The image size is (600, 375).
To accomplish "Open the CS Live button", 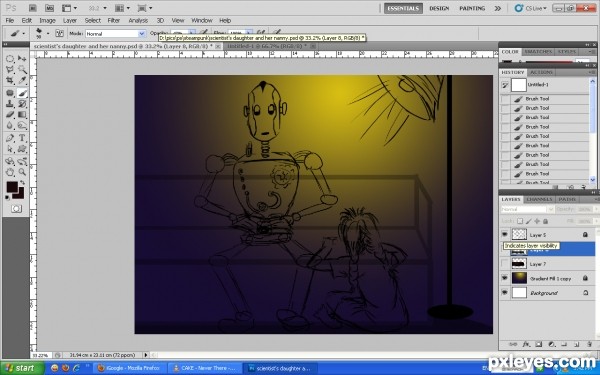I will point(531,8).
